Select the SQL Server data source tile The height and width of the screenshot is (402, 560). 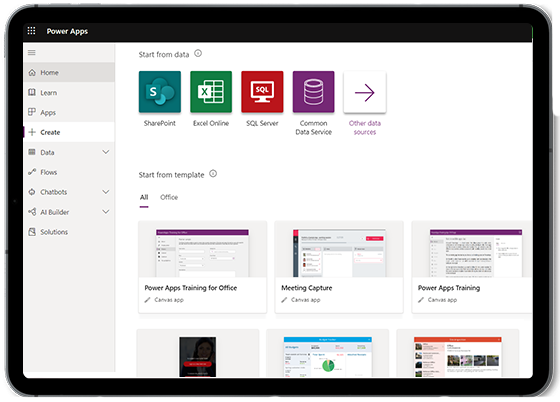[262, 92]
